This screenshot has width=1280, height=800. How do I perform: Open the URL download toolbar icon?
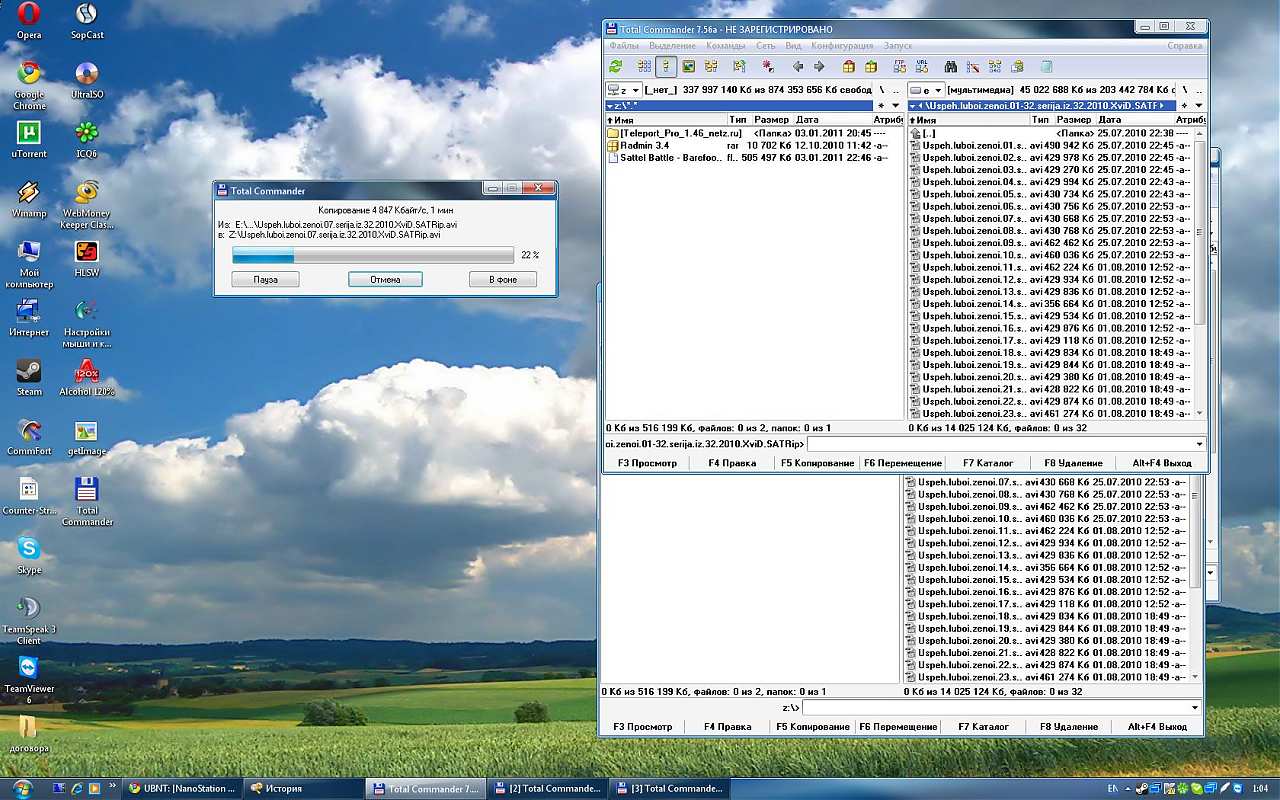point(921,67)
